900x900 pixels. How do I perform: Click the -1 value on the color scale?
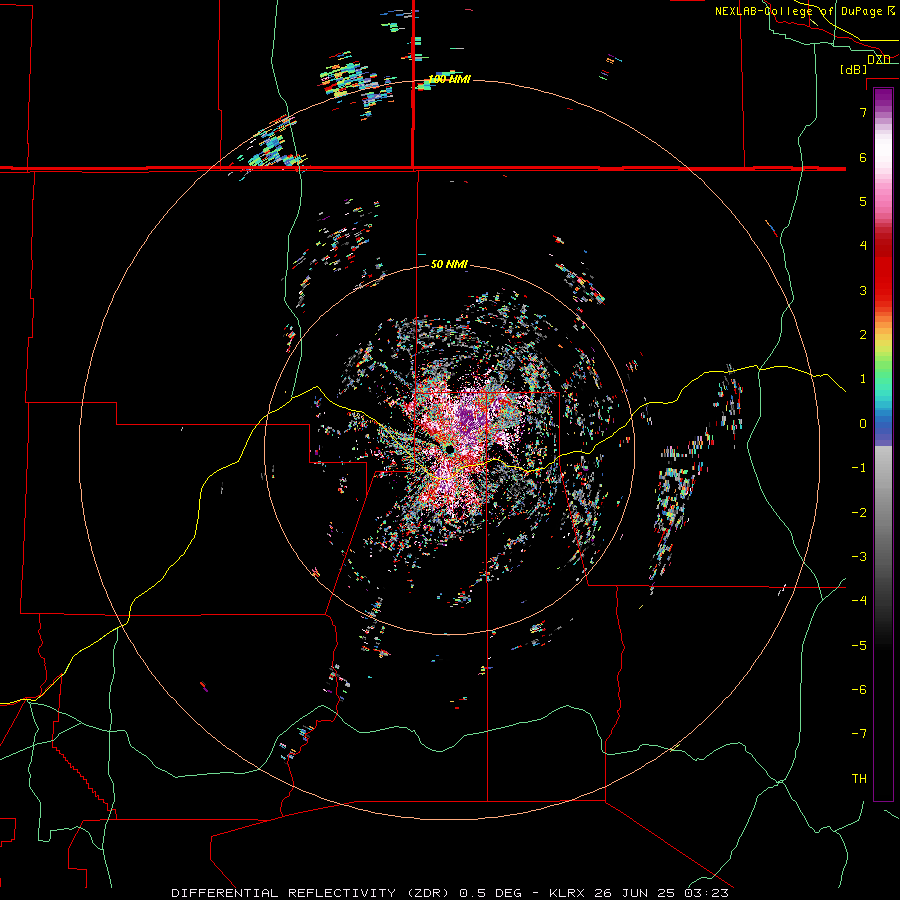(859, 468)
